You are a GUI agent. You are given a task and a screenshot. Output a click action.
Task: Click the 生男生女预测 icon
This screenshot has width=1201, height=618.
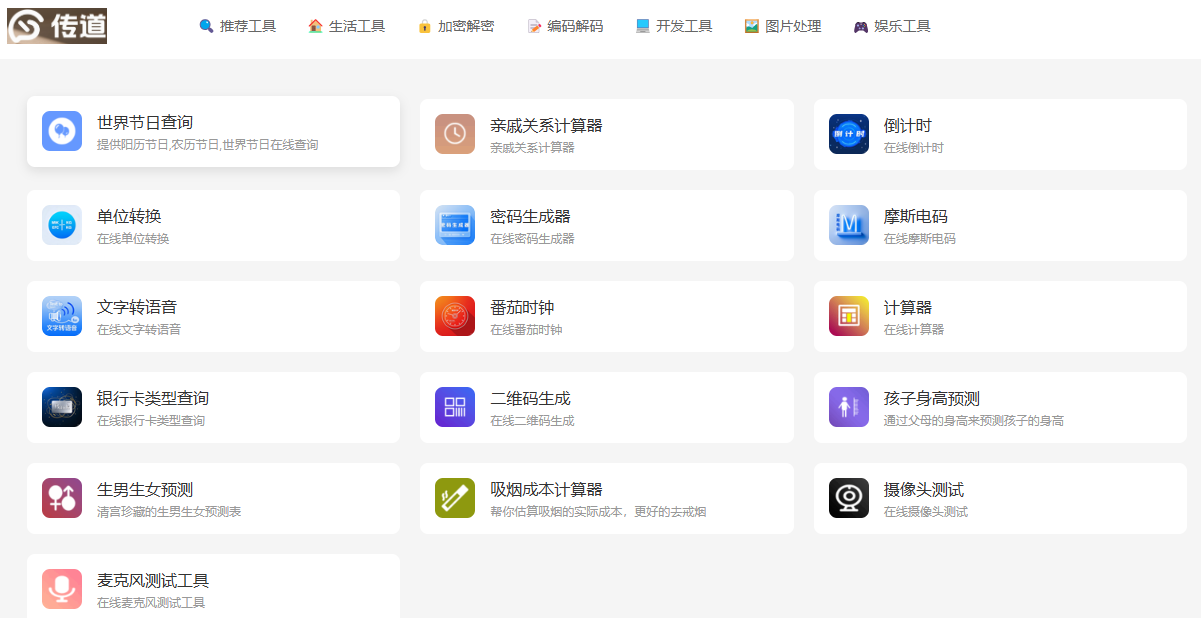pyautogui.click(x=62, y=498)
